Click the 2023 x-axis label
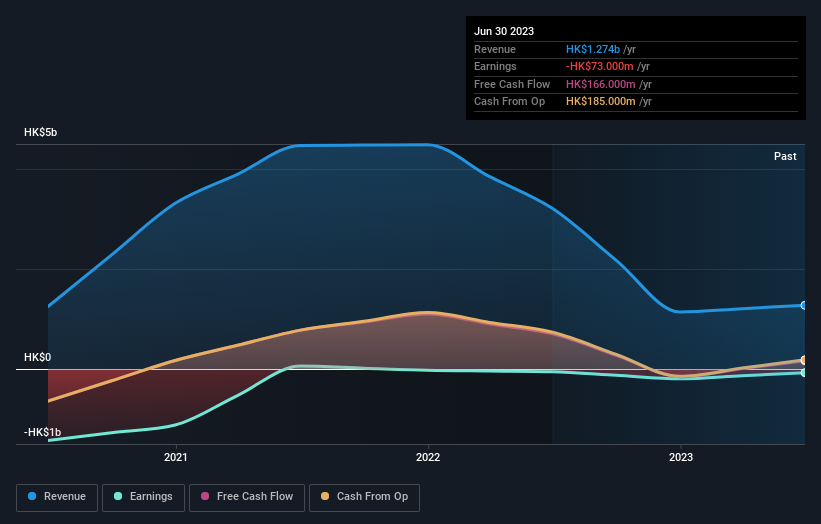The height and width of the screenshot is (524, 821). [681, 457]
